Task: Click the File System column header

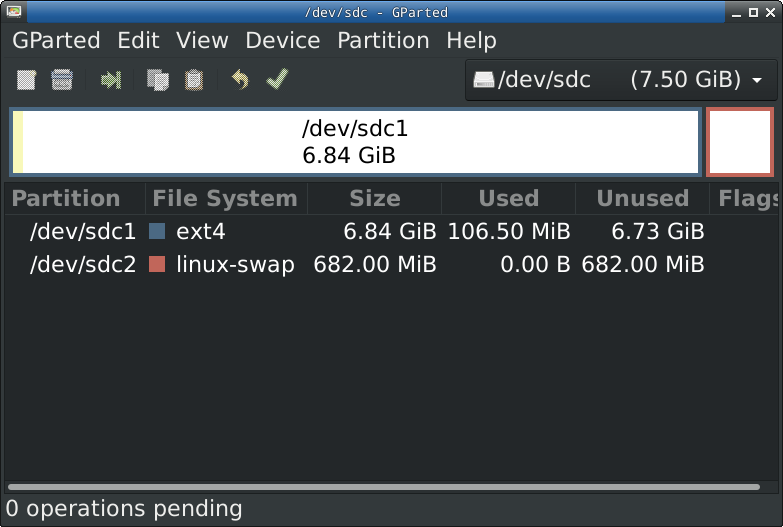Action: pos(226,198)
